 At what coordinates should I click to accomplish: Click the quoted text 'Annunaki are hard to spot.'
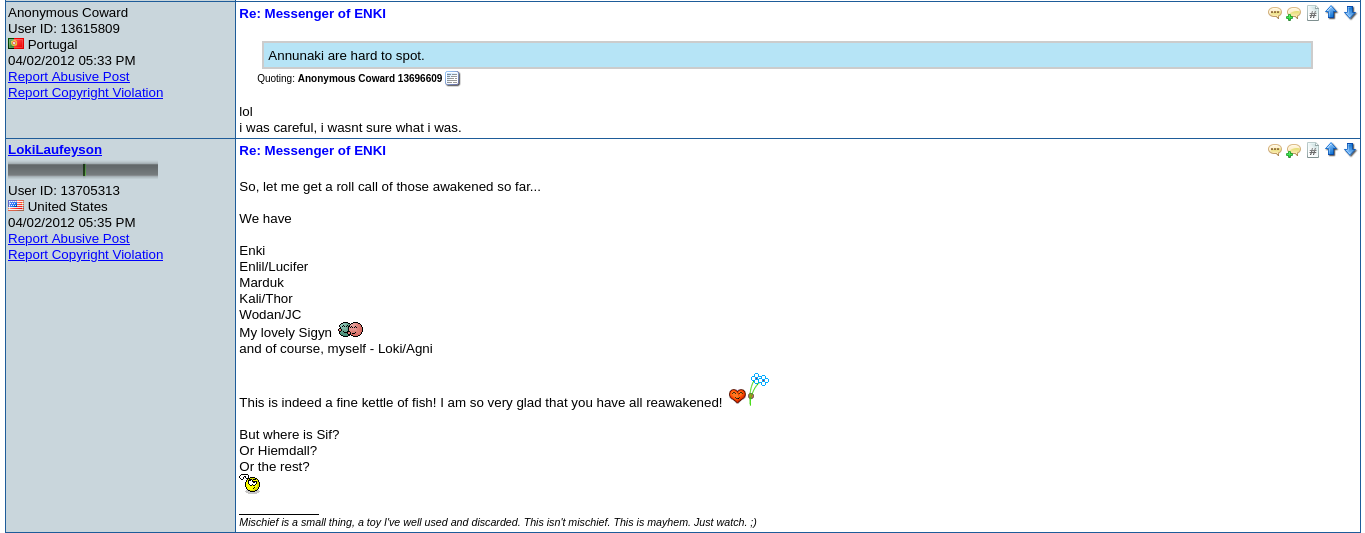(346, 56)
